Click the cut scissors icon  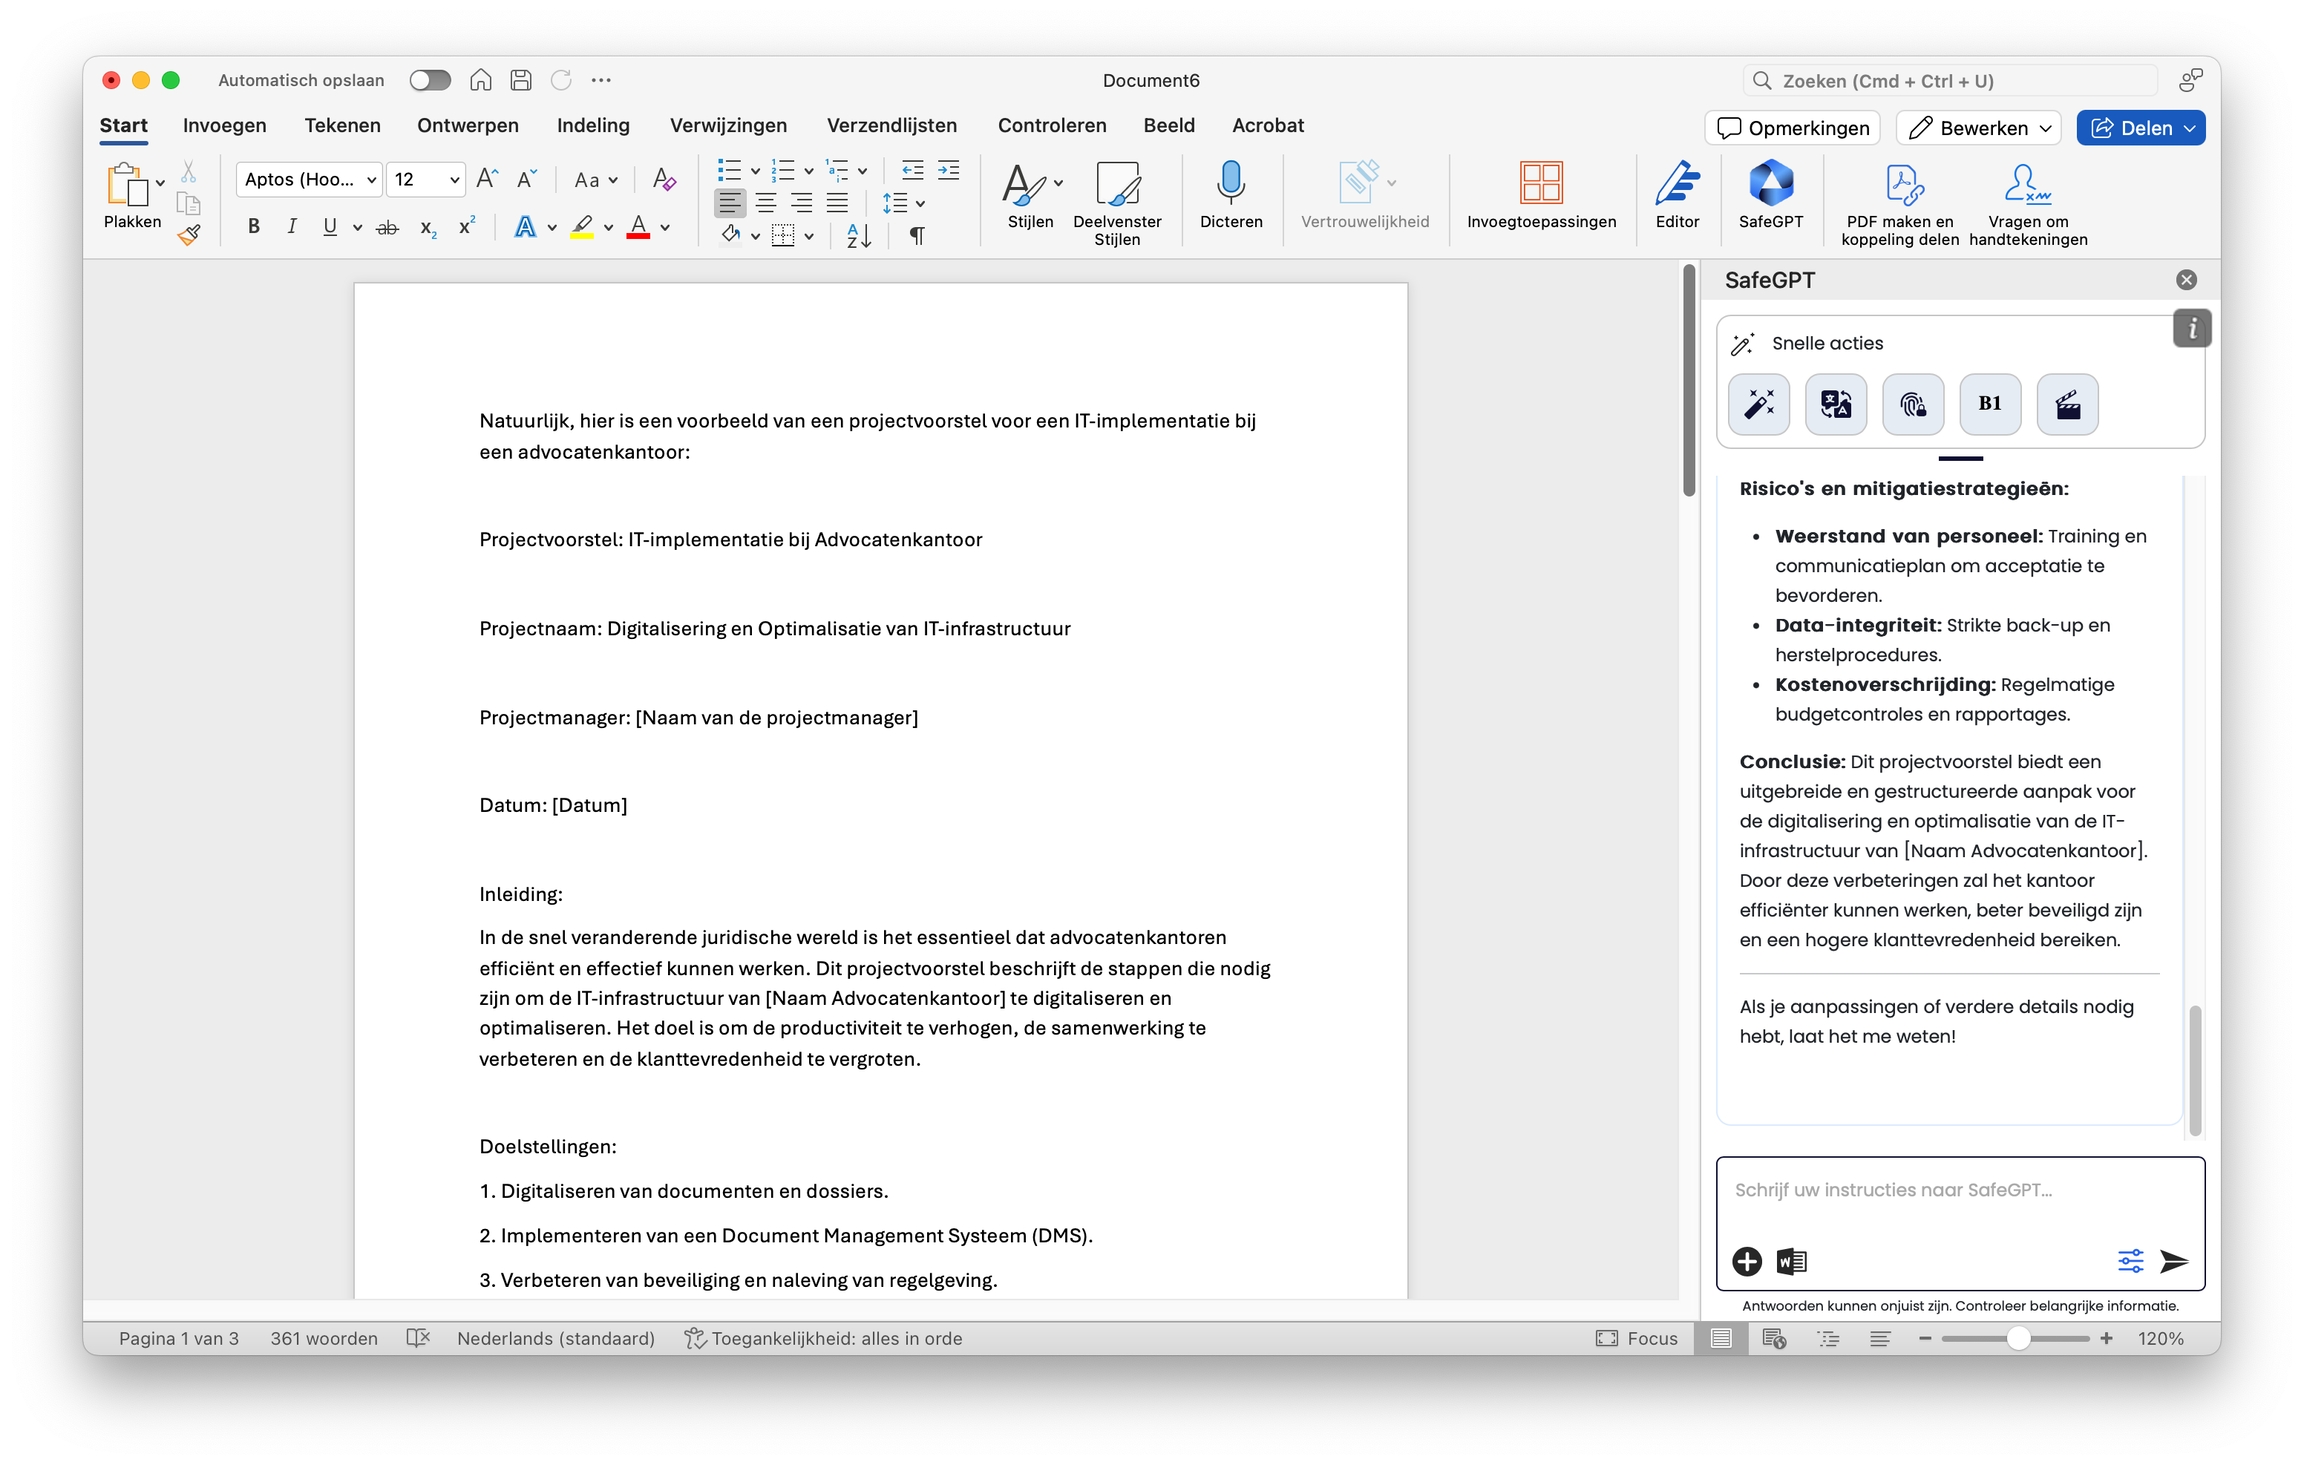coord(188,172)
